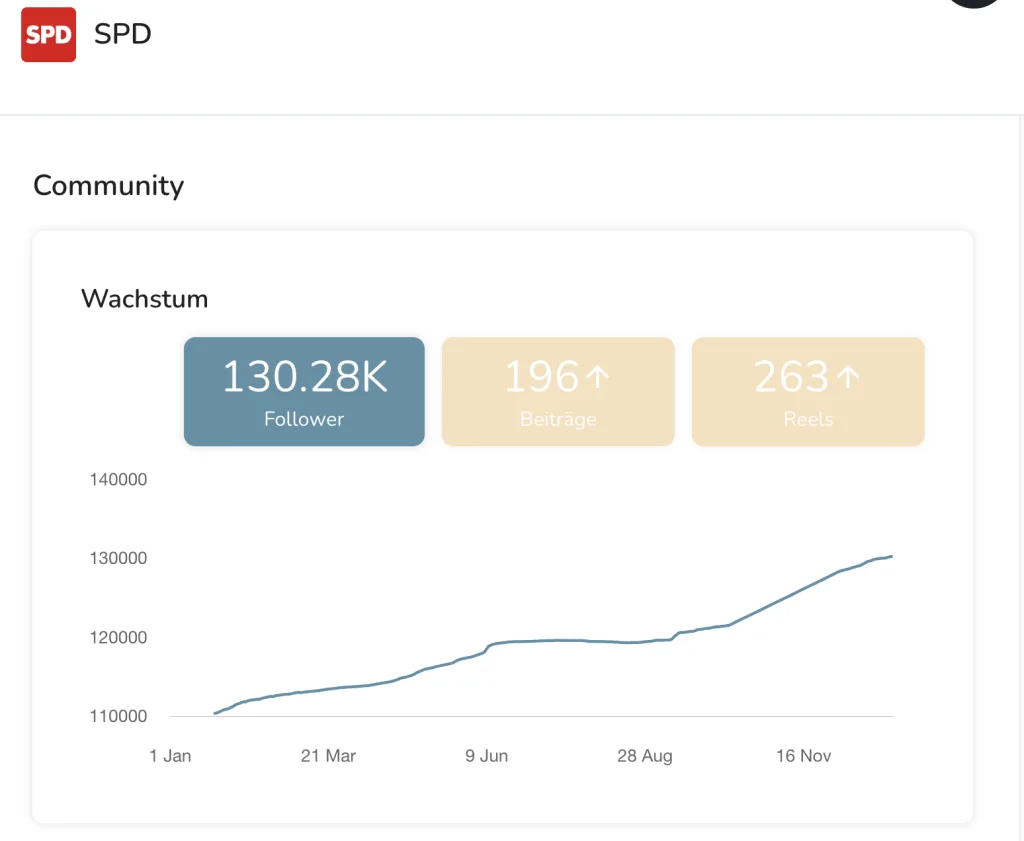Switch the chart to Reels
The image size is (1024, 841).
click(808, 391)
